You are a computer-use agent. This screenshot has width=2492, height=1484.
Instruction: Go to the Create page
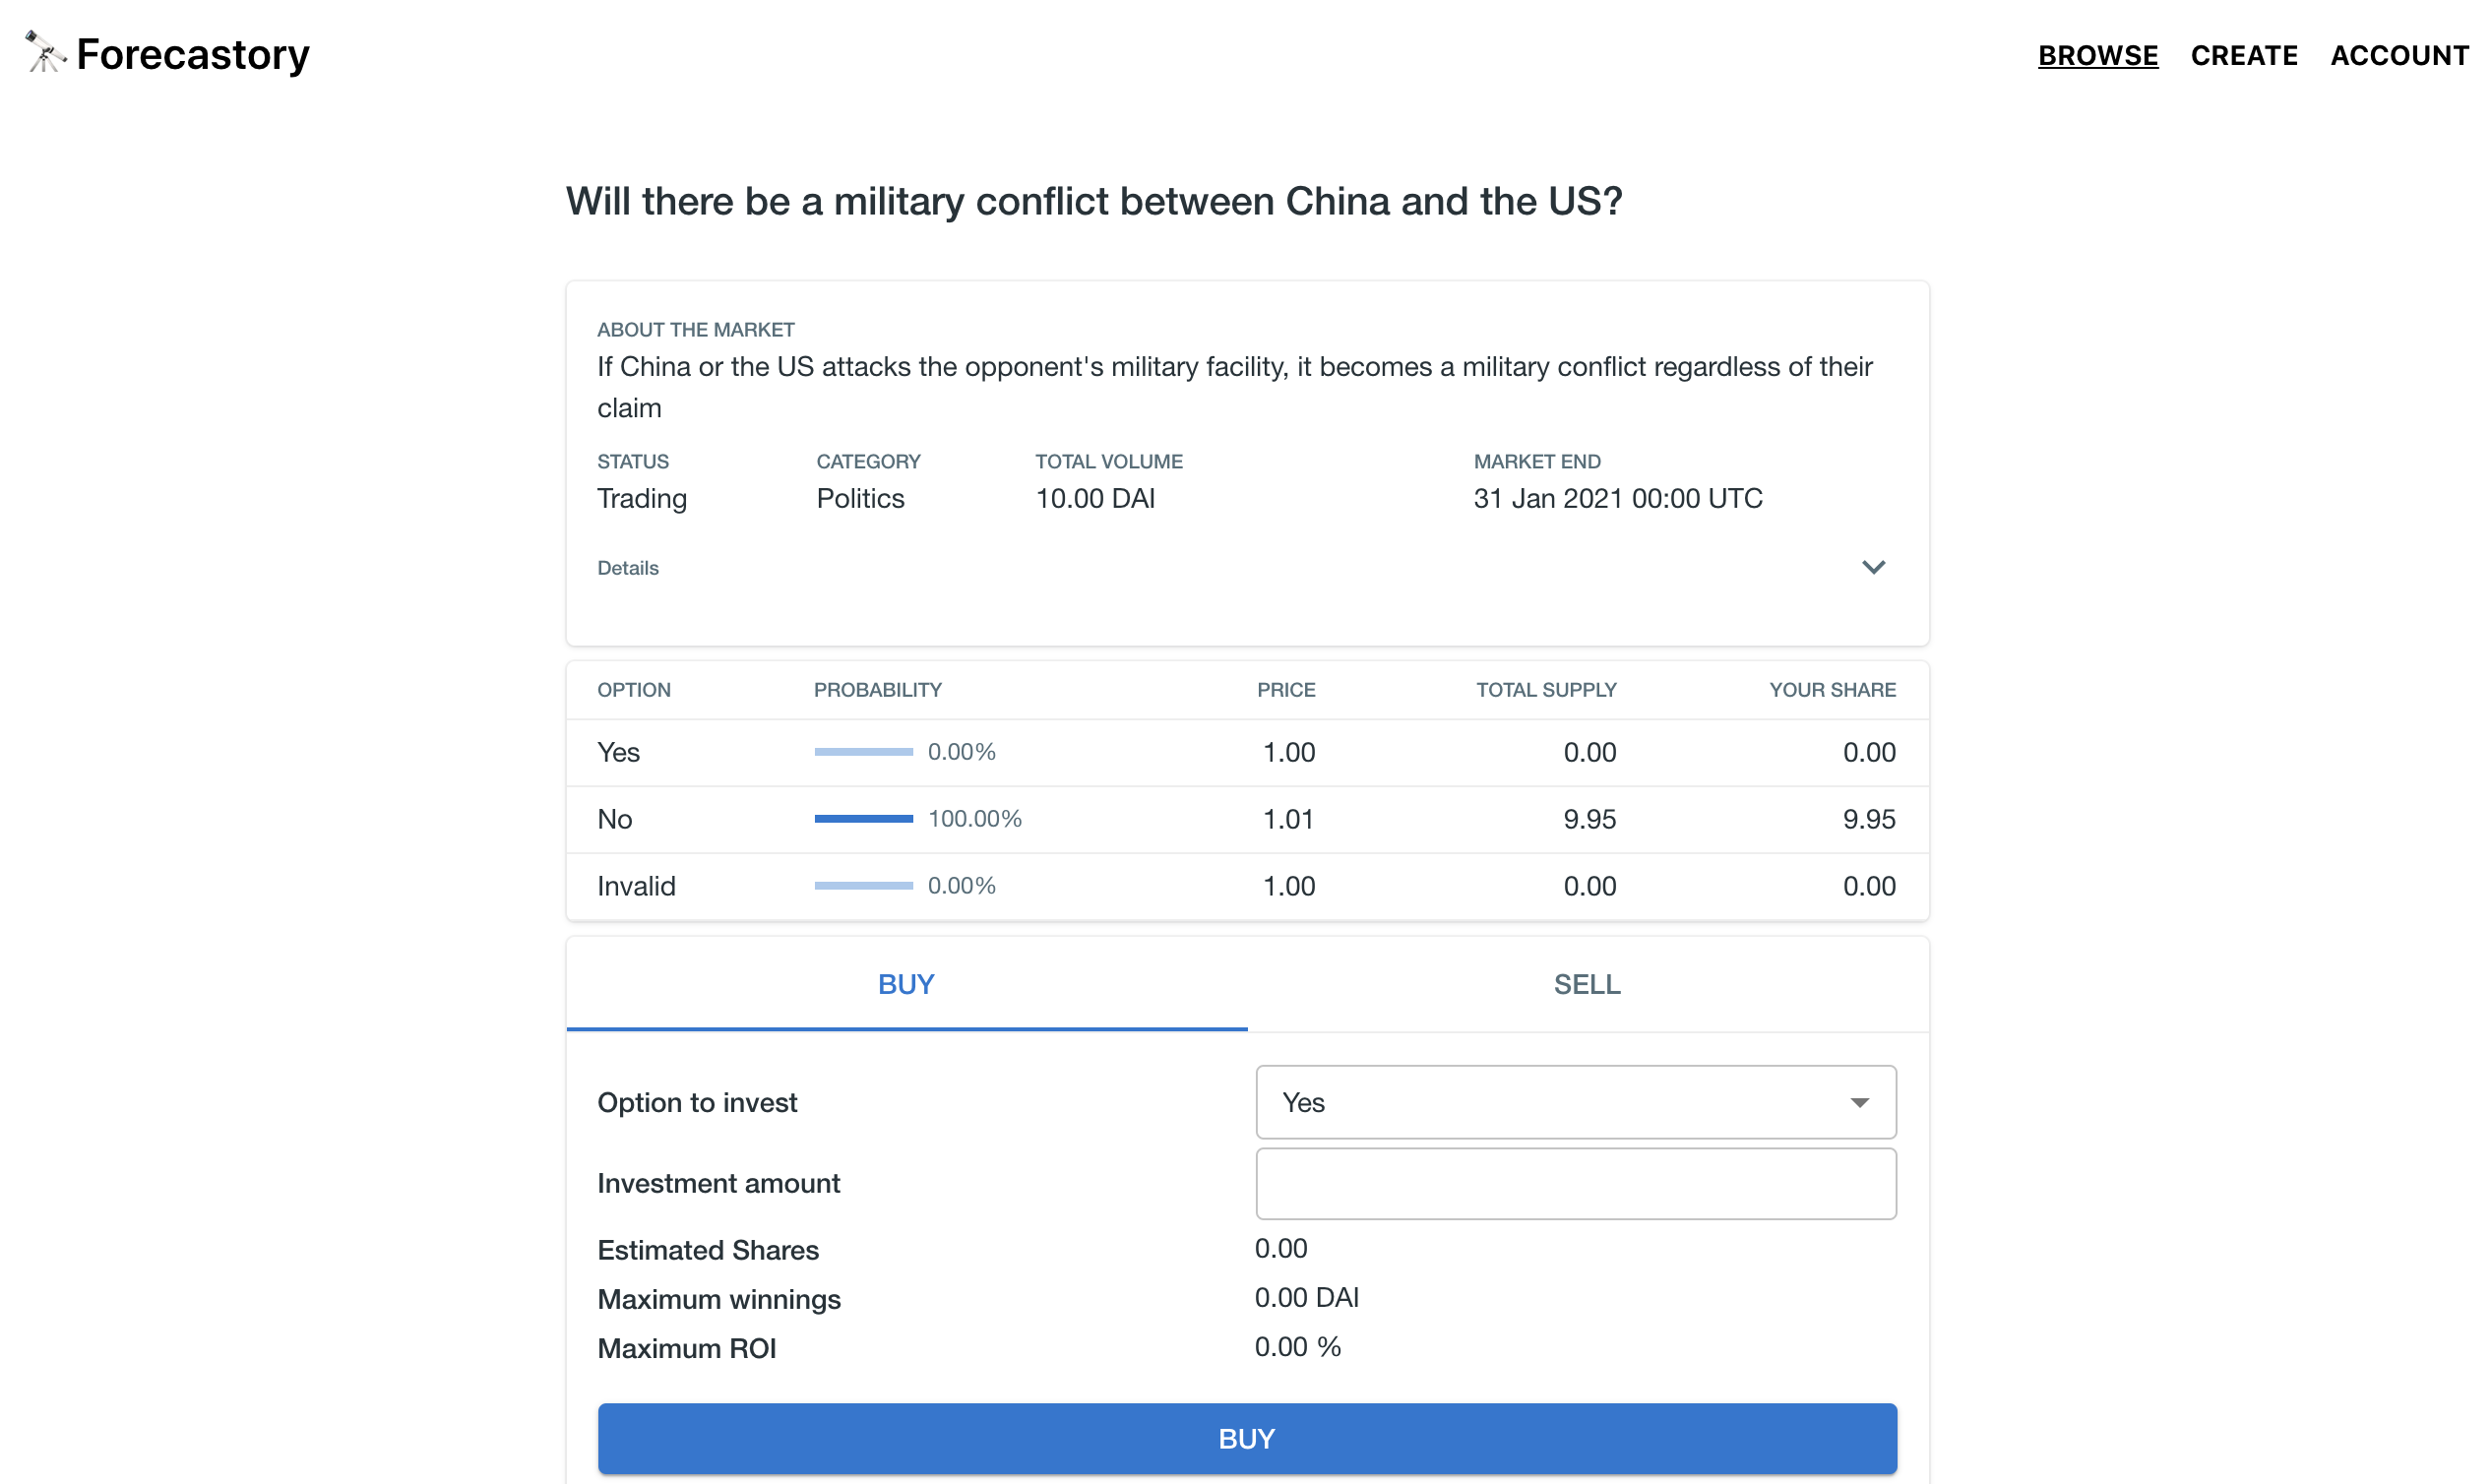coord(2243,55)
